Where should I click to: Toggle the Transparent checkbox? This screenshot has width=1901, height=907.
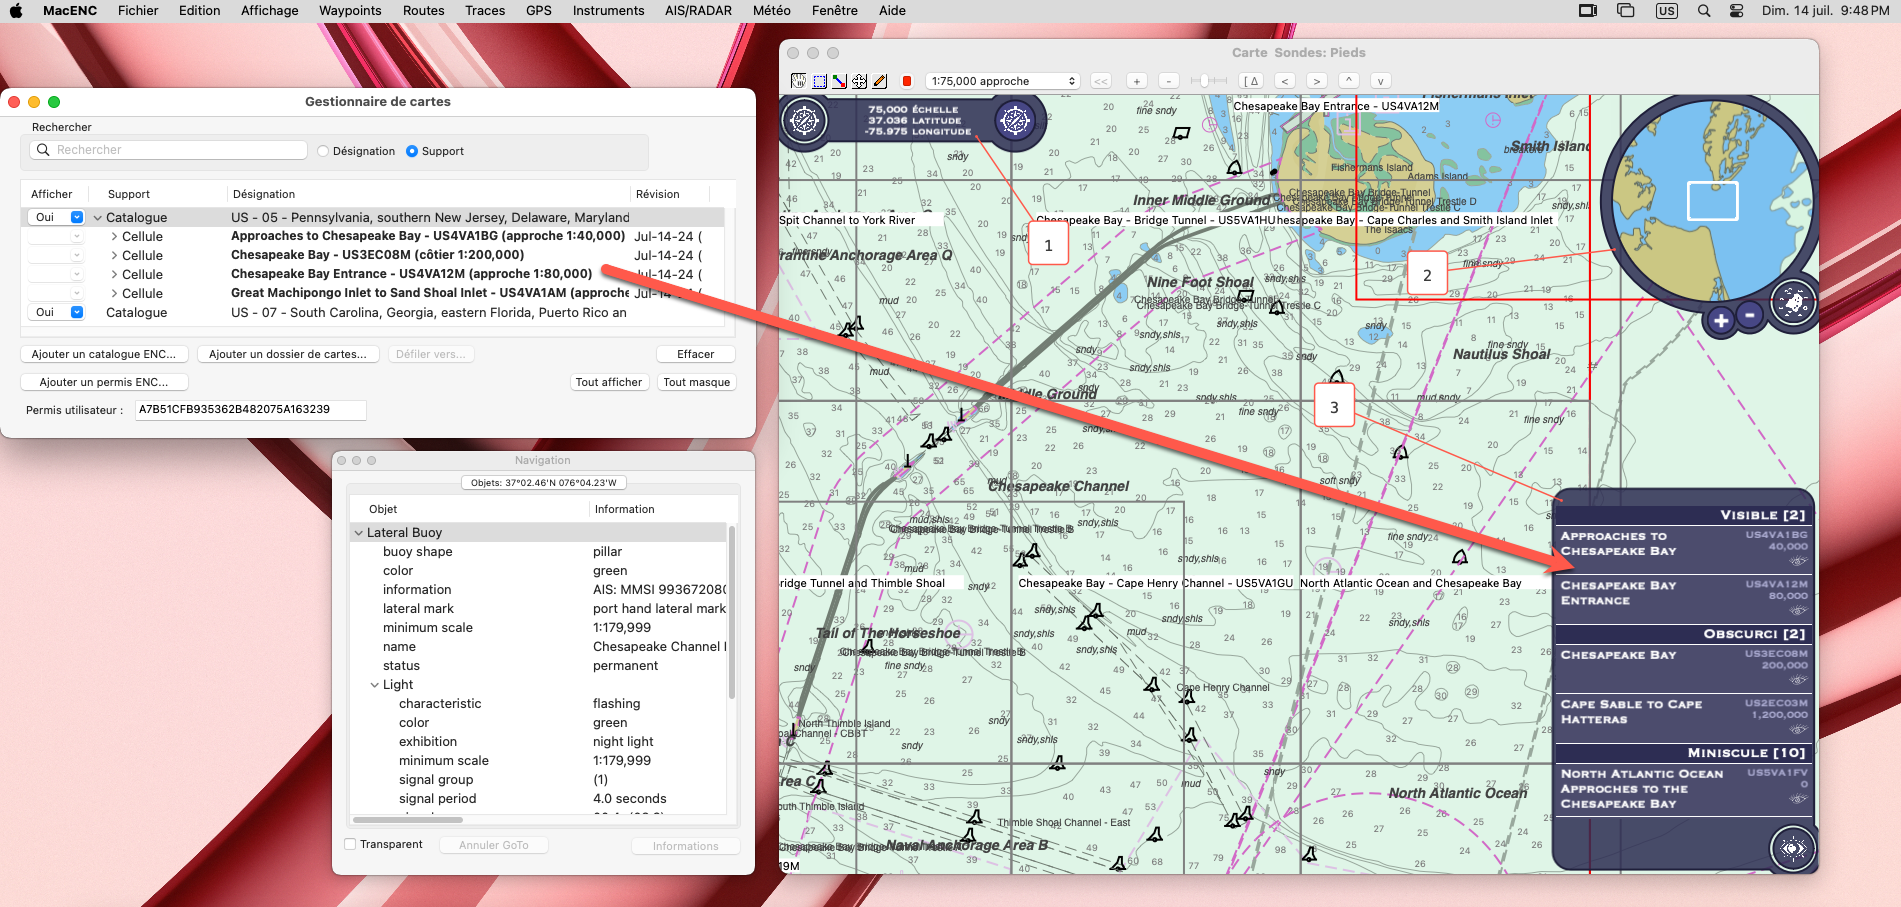[x=350, y=844]
